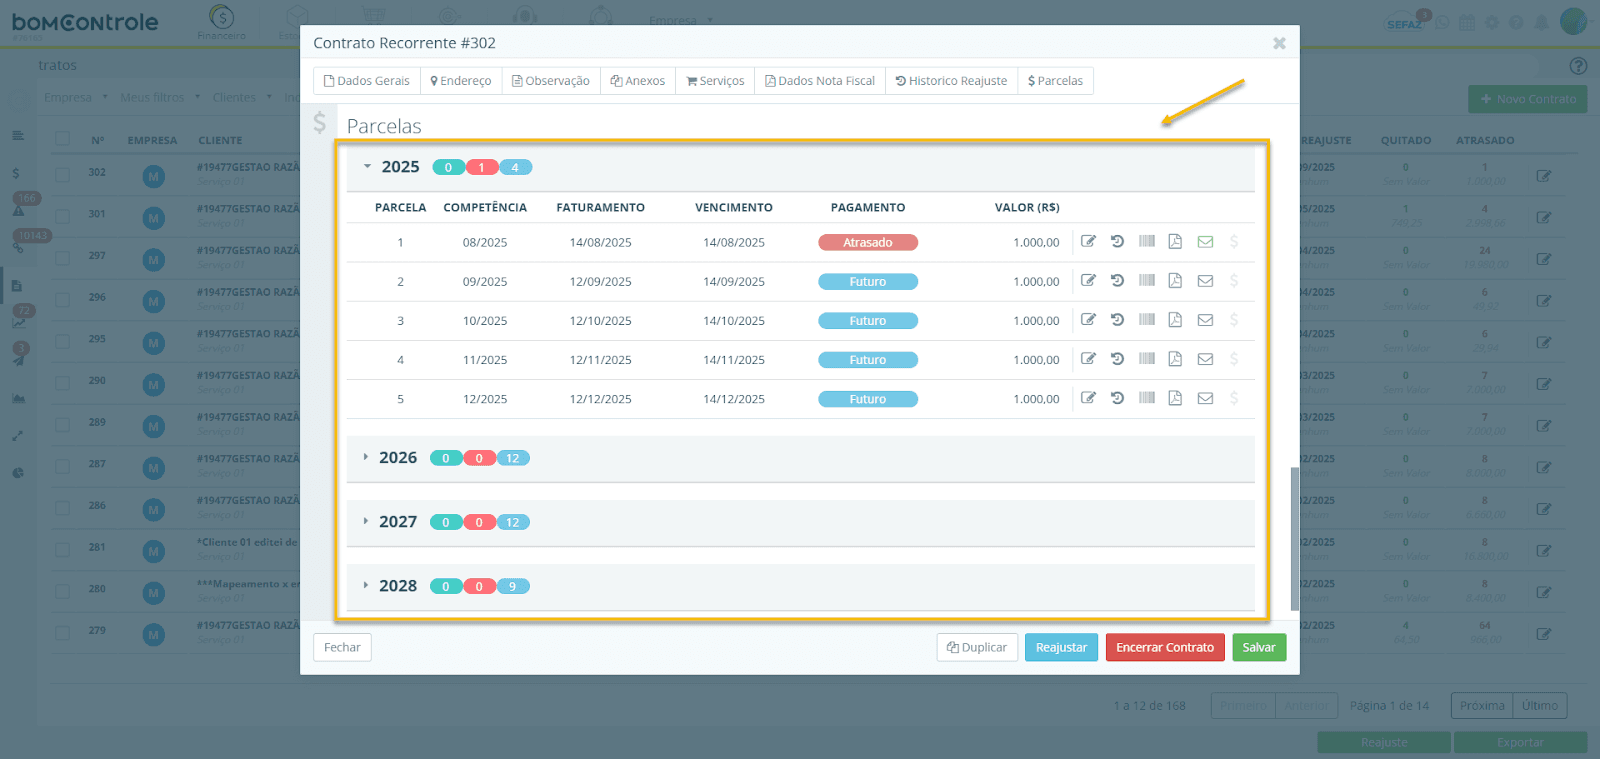Send email for parcela 3
The width and height of the screenshot is (1600, 759).
[1205, 320]
